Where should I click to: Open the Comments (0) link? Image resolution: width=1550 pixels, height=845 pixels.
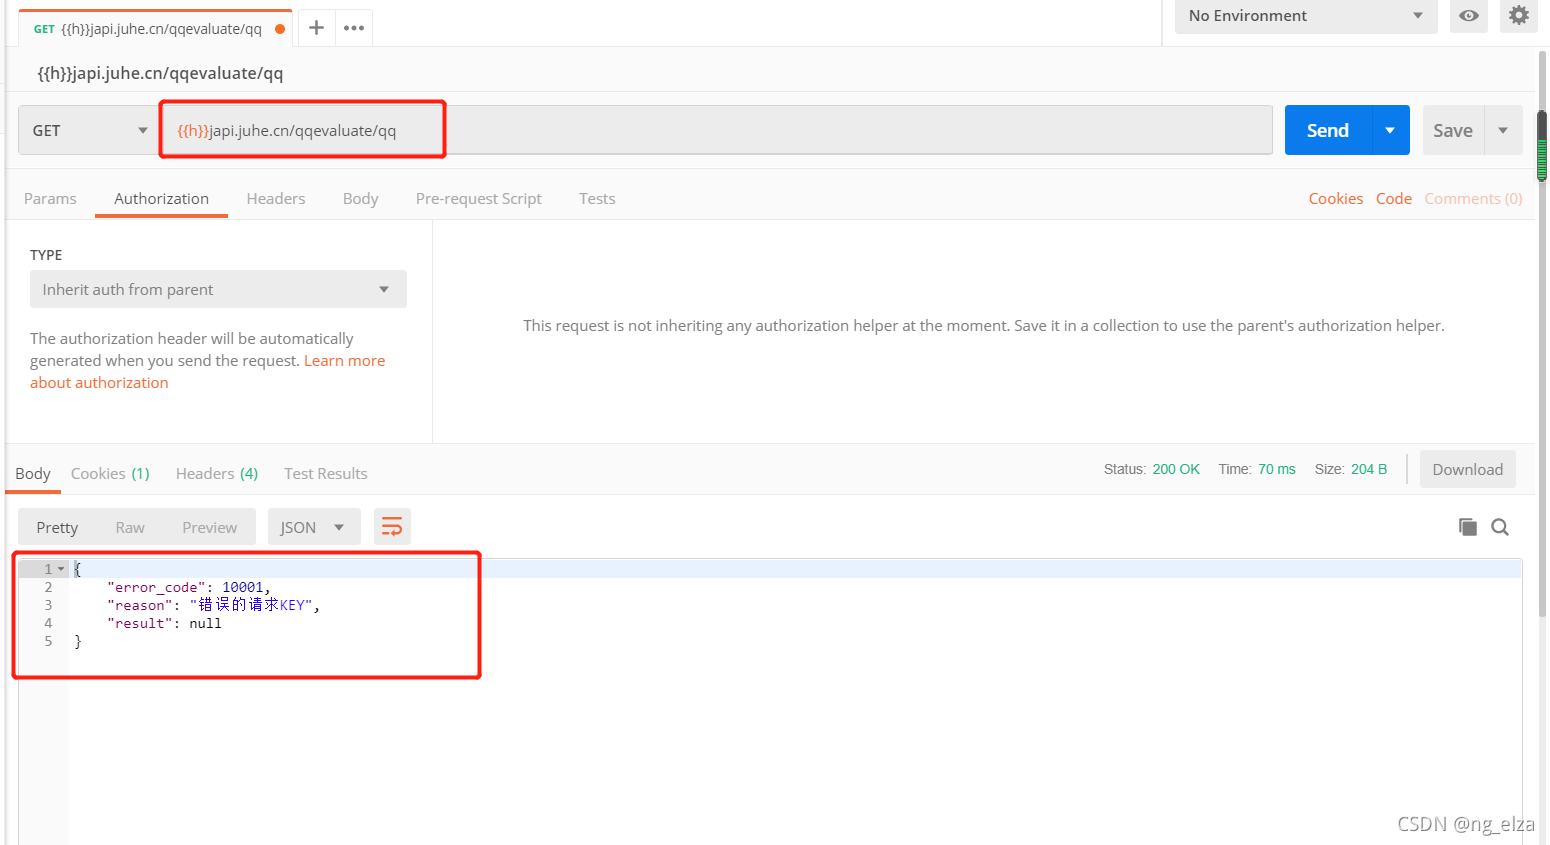tap(1473, 198)
